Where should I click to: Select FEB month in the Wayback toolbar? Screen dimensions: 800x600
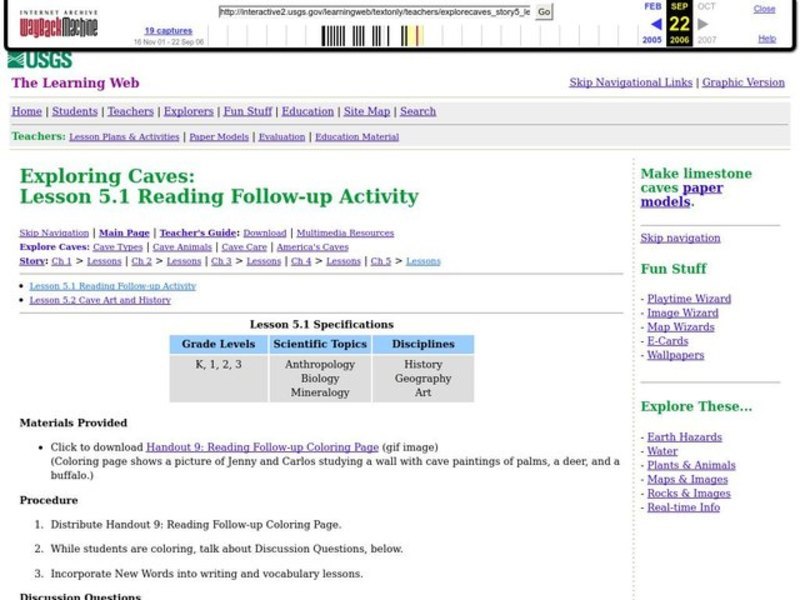[652, 6]
